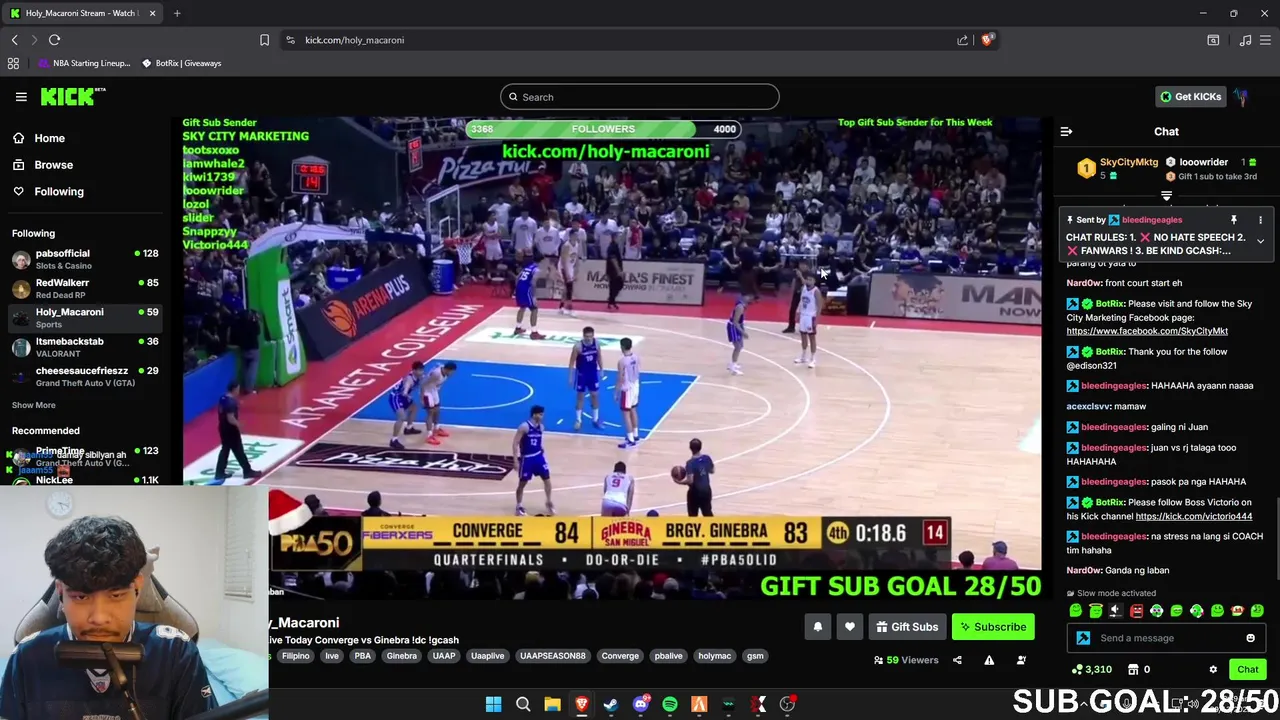
Task: Open Brave Shields icon in address bar
Action: pyautogui.click(x=987, y=40)
